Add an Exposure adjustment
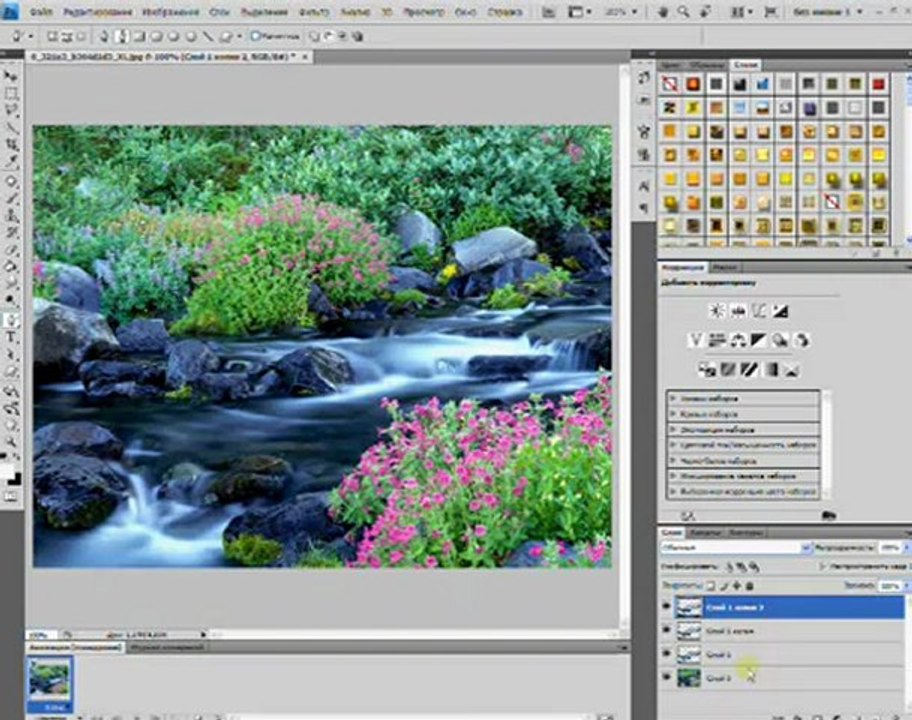 point(780,311)
